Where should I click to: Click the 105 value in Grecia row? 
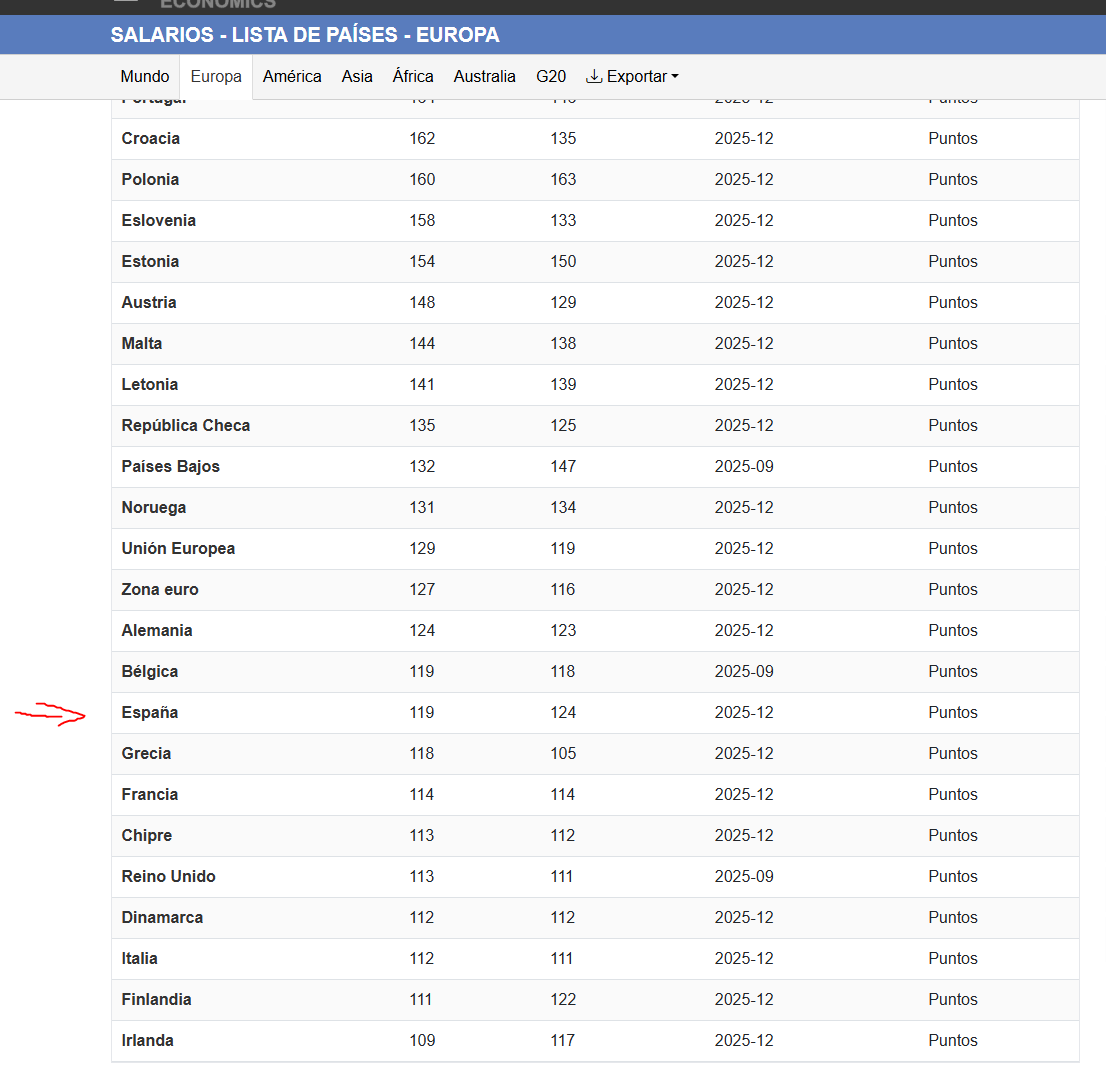pyautogui.click(x=563, y=753)
